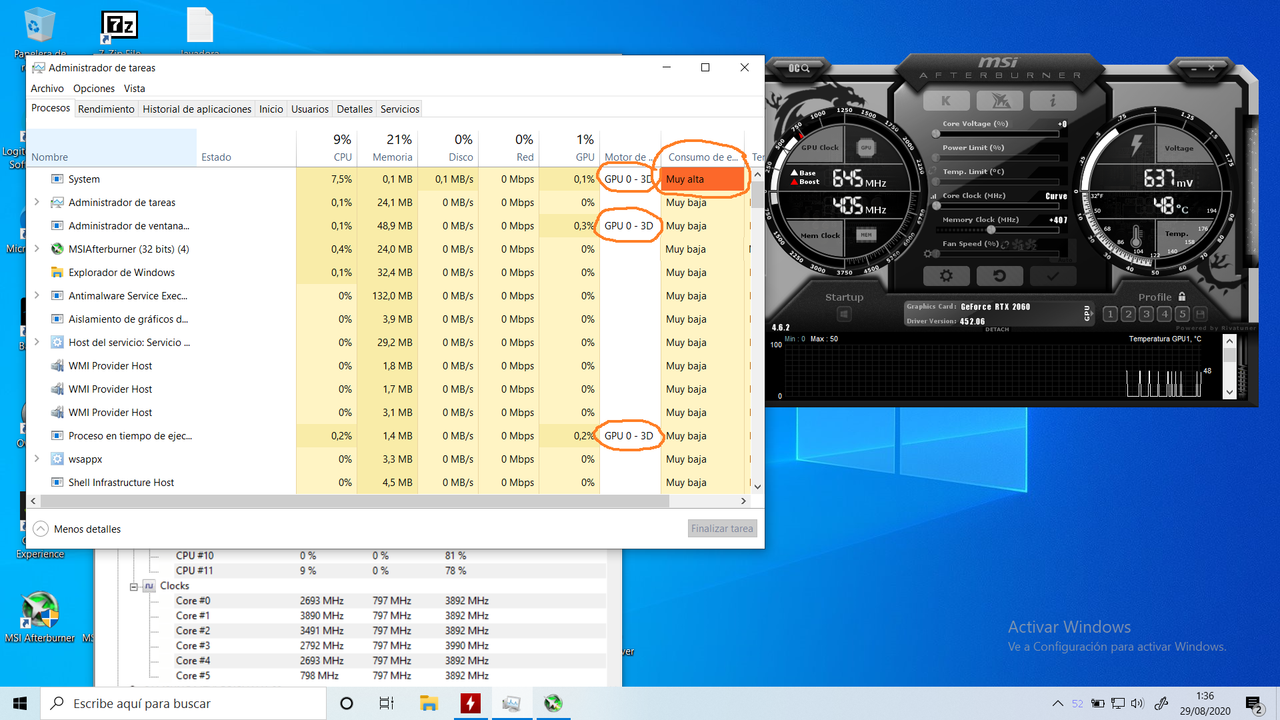Collapse the Clocks tree node
Screen dimensions: 1280x720
[133, 586]
